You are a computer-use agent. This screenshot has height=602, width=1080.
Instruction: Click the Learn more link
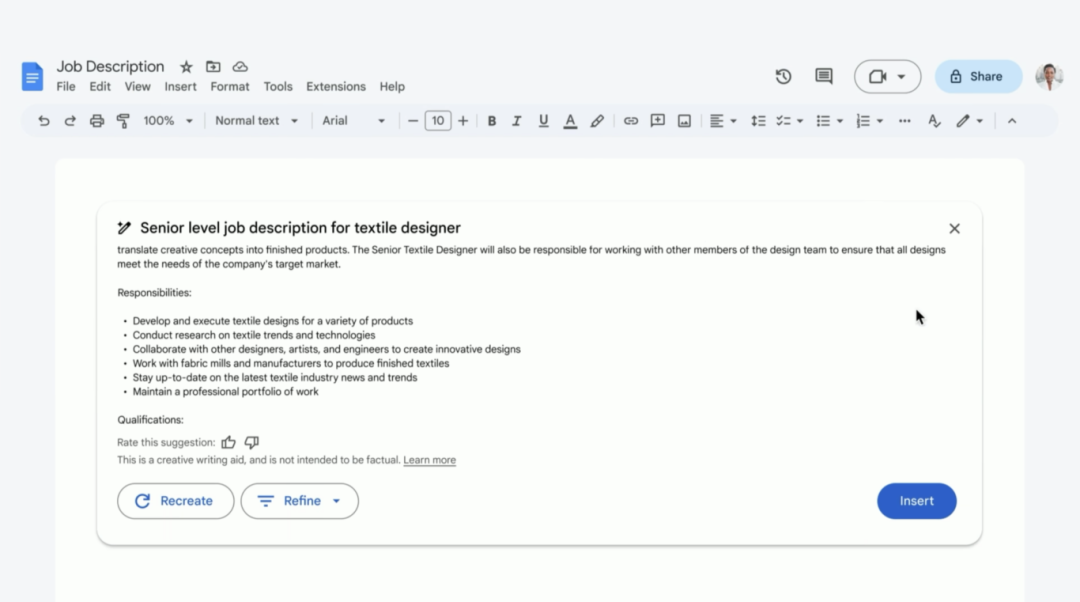pyautogui.click(x=429, y=461)
